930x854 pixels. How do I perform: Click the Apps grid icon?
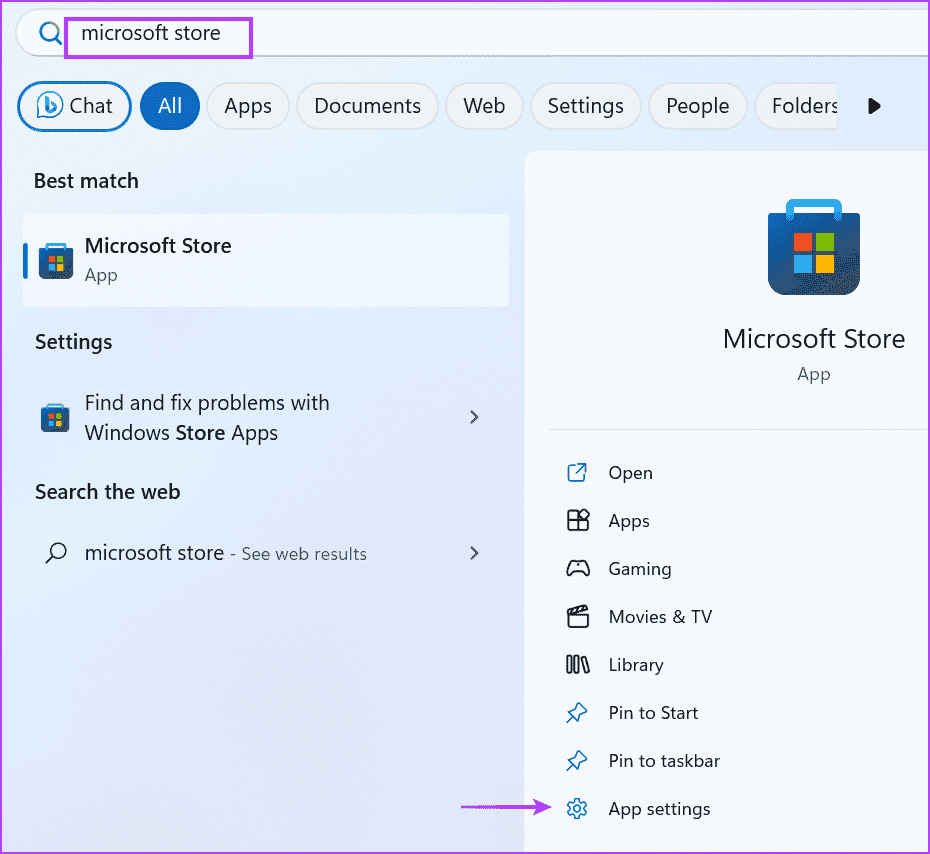pyautogui.click(x=578, y=520)
